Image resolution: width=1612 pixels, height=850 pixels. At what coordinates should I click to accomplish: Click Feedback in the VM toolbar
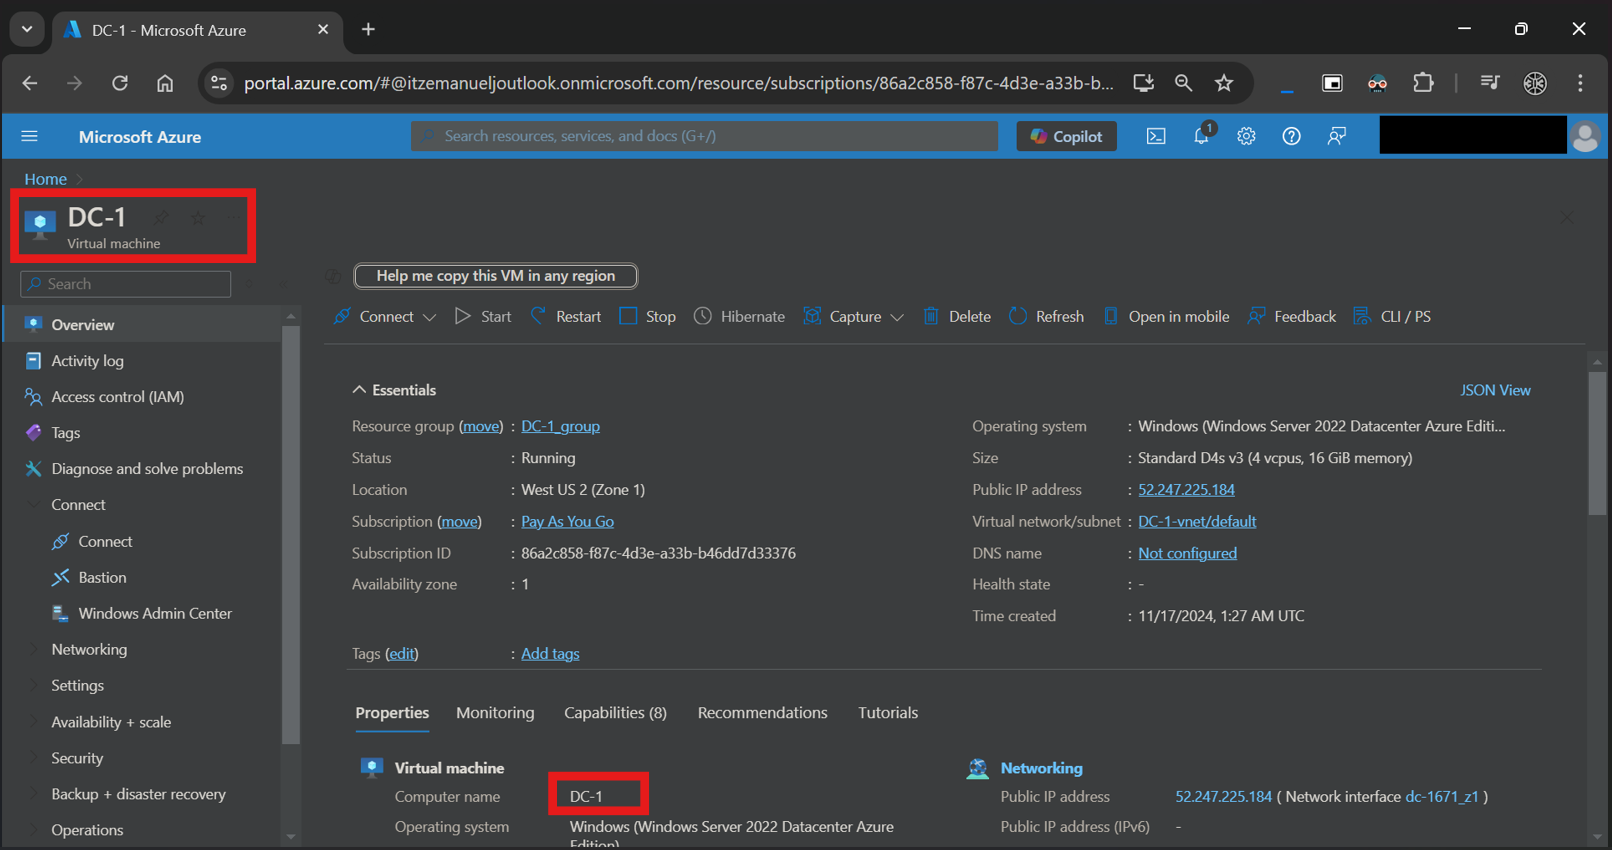pyautogui.click(x=1292, y=316)
